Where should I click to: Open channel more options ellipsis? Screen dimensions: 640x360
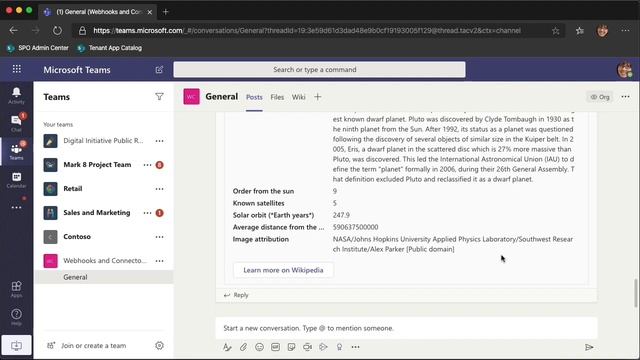[x=625, y=97]
